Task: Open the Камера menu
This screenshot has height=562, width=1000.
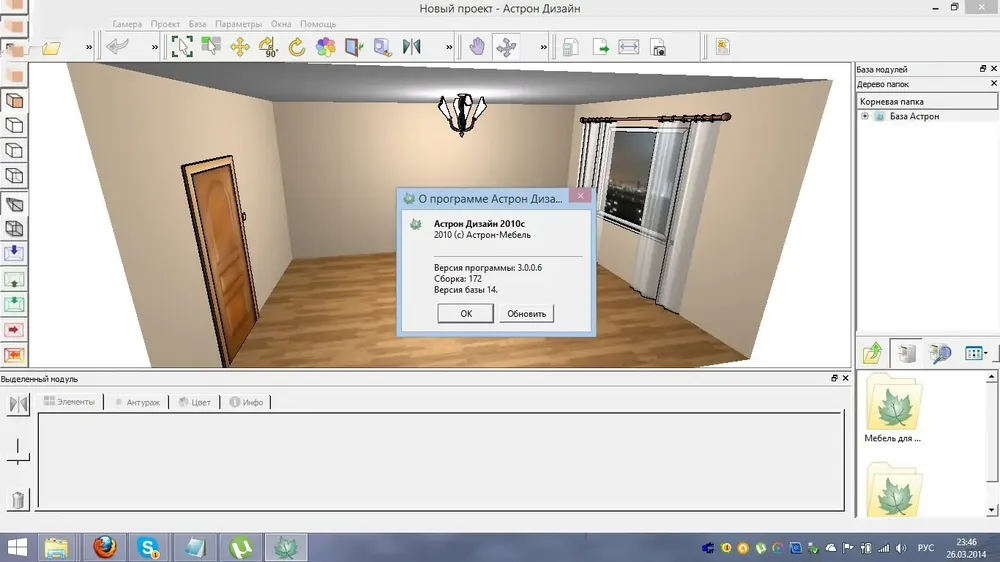Action: click(127, 24)
